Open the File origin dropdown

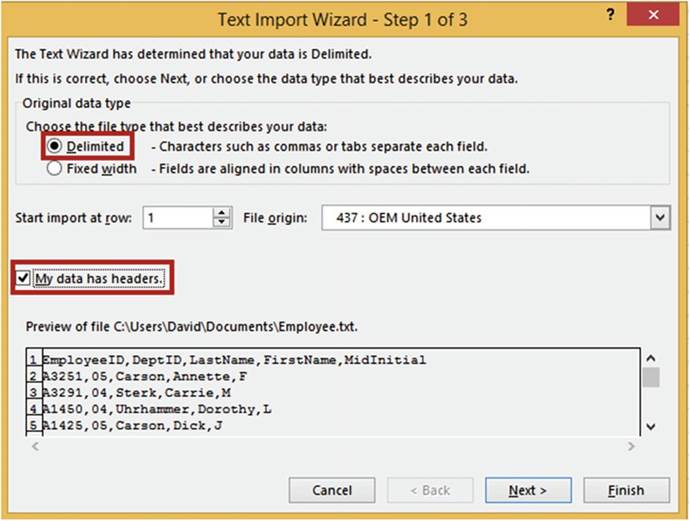pos(659,218)
